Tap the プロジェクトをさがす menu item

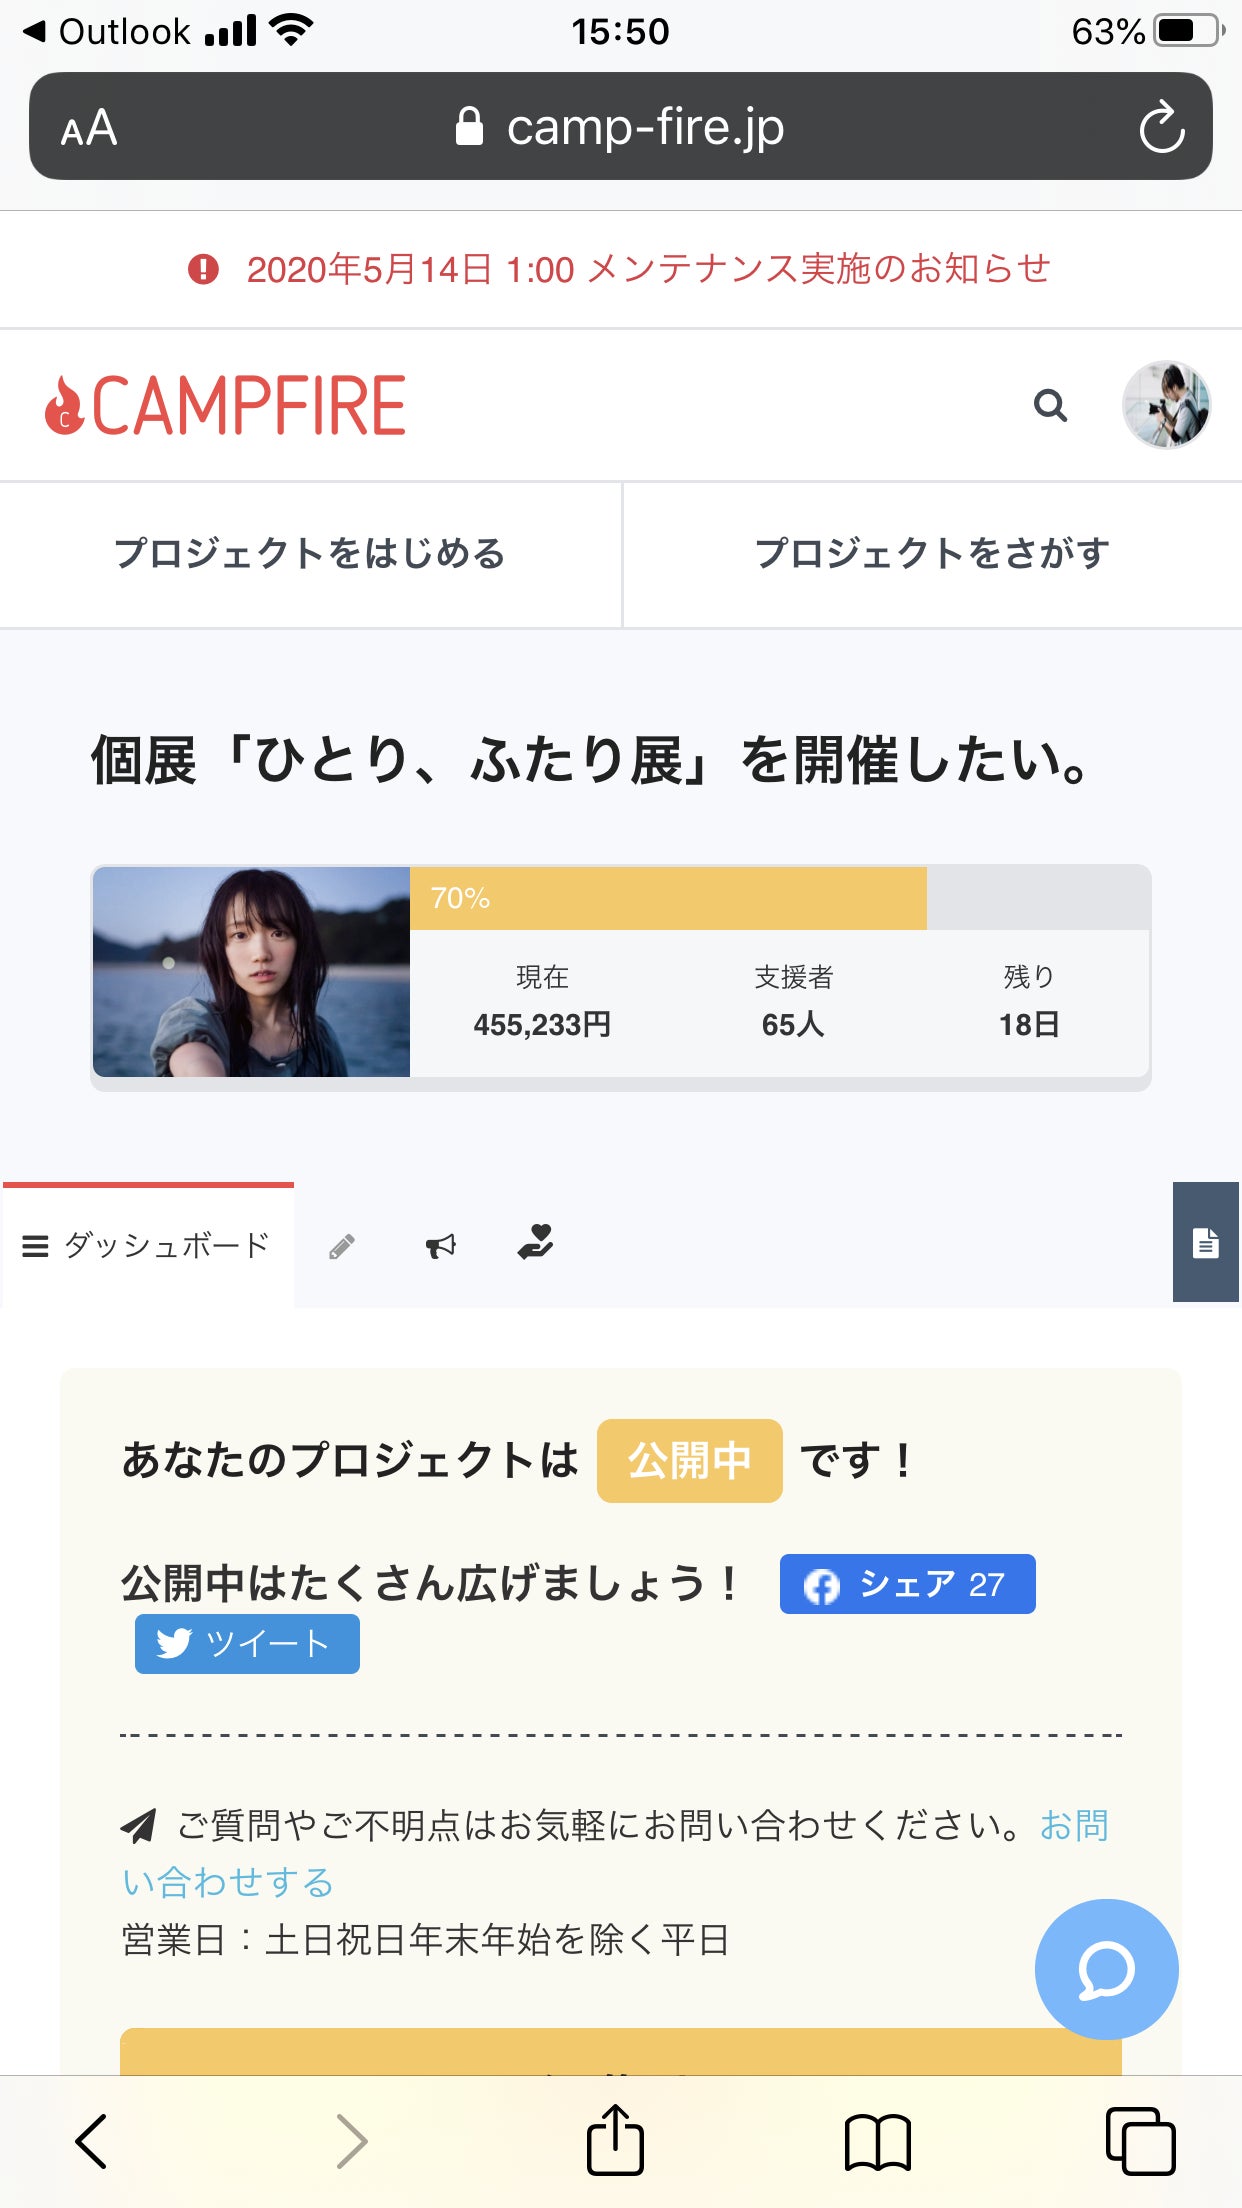coord(932,554)
